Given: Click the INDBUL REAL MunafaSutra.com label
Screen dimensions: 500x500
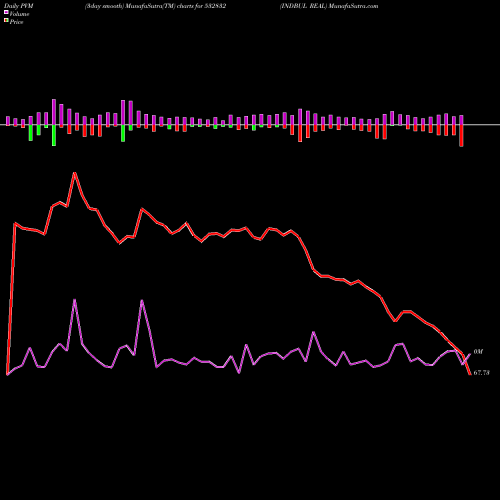Looking at the screenshot, I should [x=329, y=6].
